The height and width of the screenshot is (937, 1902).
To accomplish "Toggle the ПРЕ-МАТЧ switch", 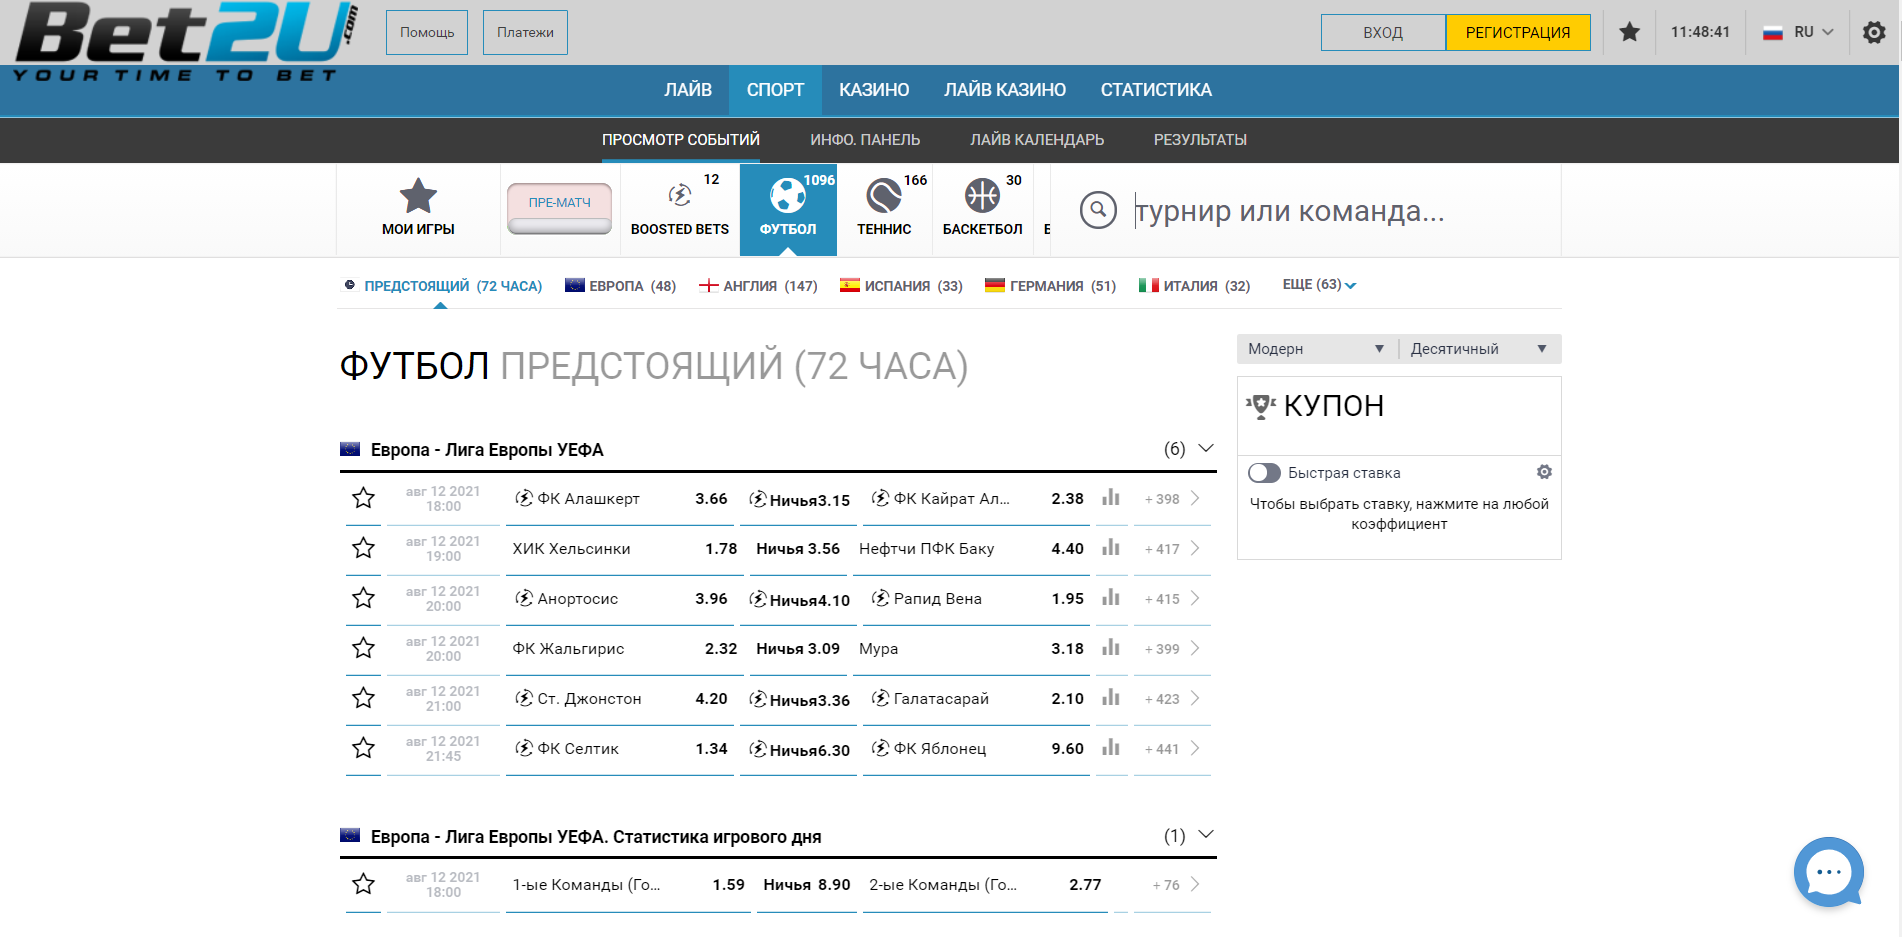I will [x=559, y=208].
